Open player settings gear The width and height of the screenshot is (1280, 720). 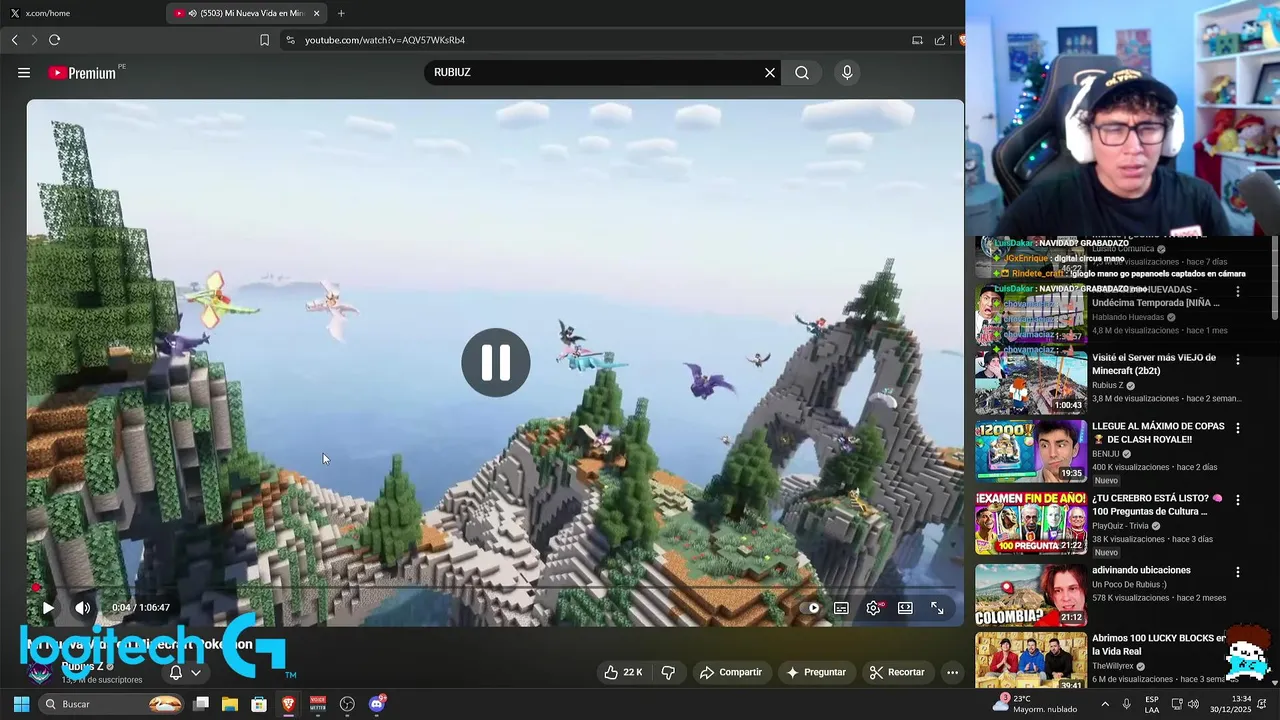[x=874, y=607]
